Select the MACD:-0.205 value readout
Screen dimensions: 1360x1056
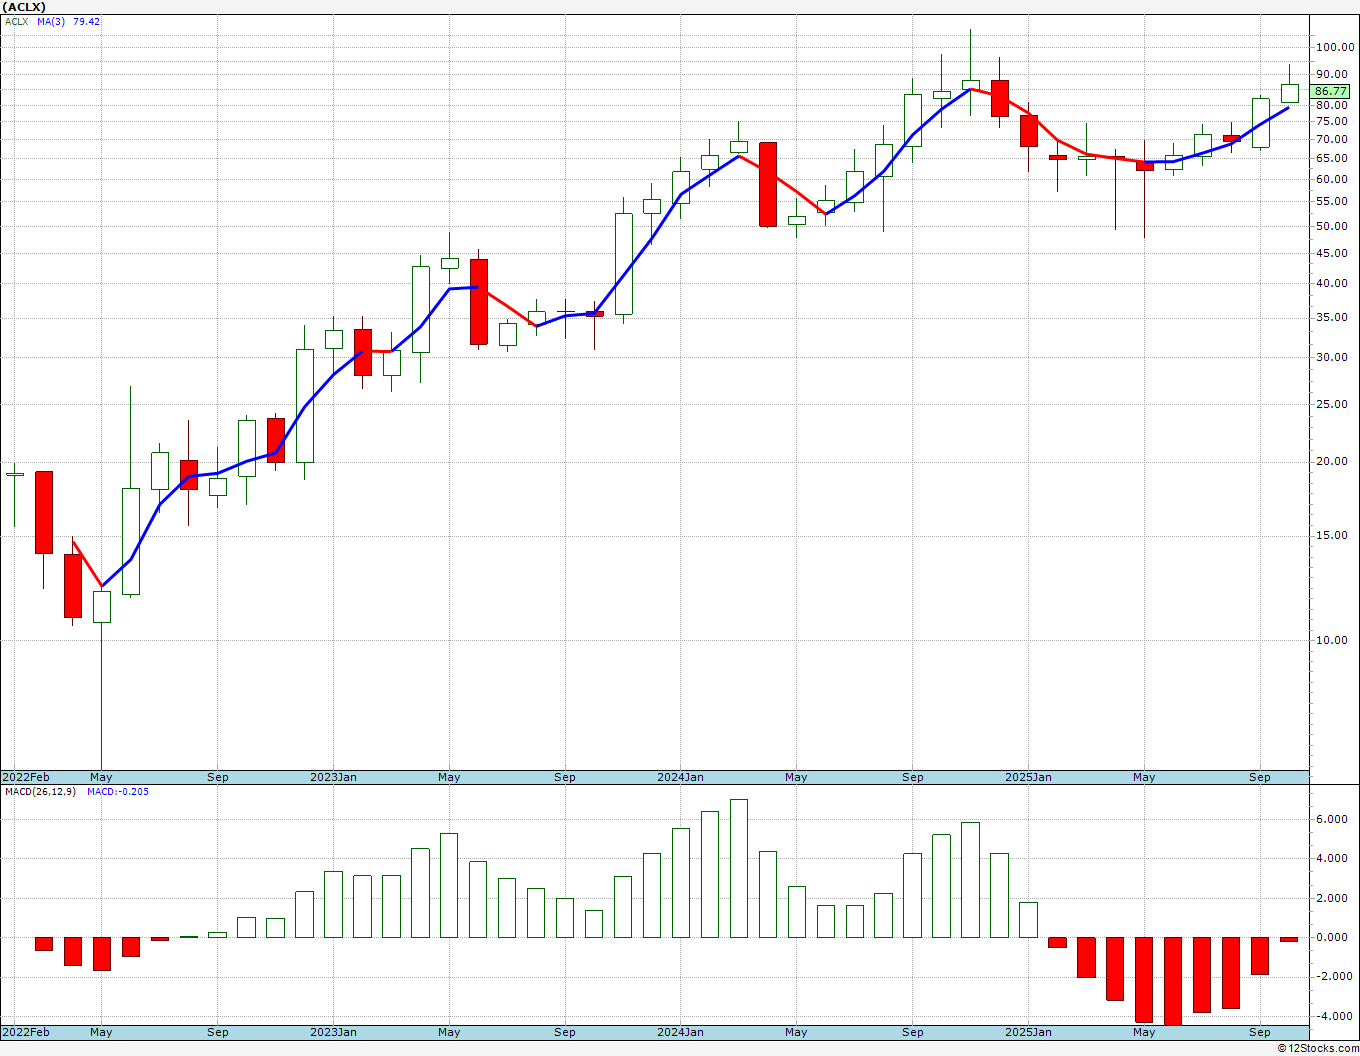118,791
